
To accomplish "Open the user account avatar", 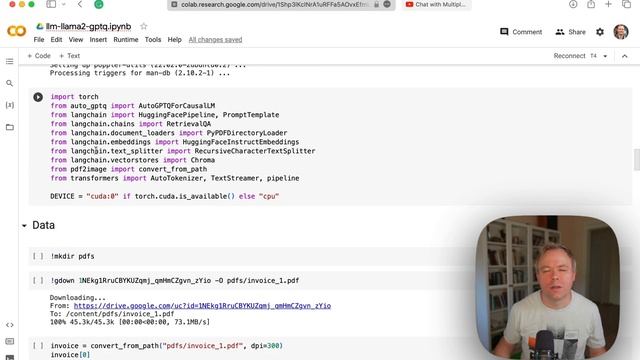I will pos(620,32).
